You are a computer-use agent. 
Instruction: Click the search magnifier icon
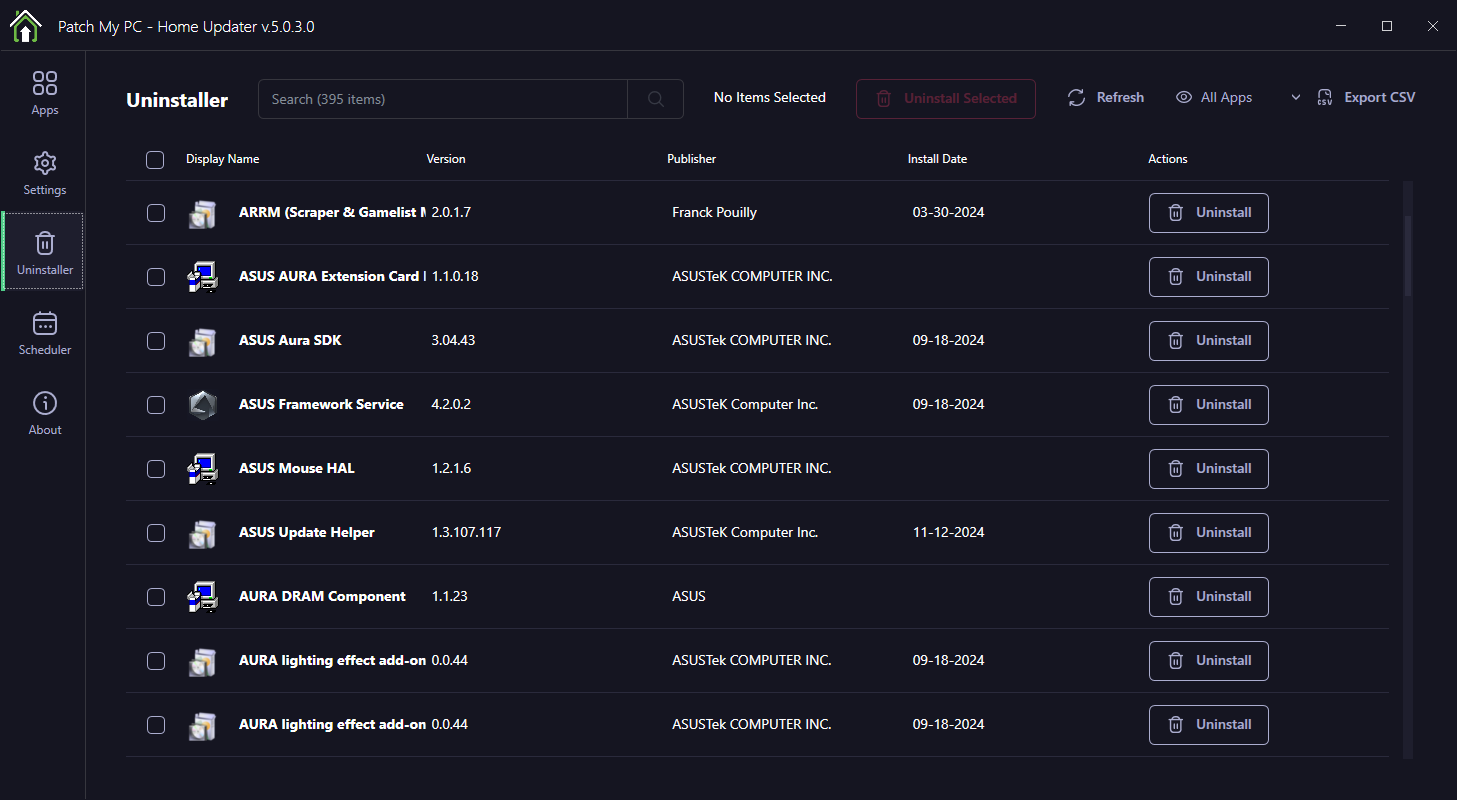coord(656,99)
